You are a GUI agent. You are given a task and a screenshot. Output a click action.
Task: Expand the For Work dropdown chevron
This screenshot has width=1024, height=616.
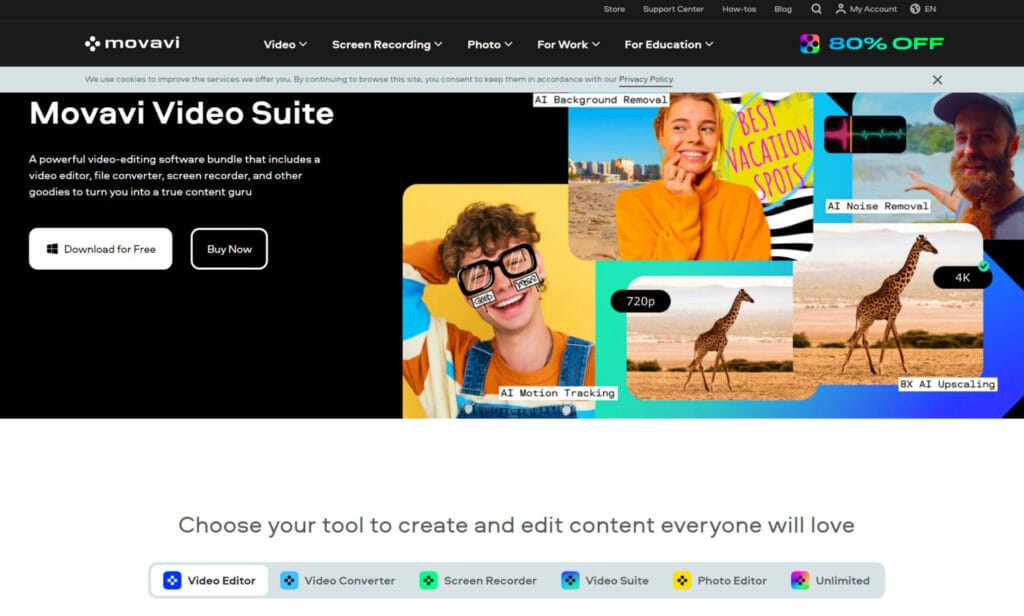pos(596,44)
